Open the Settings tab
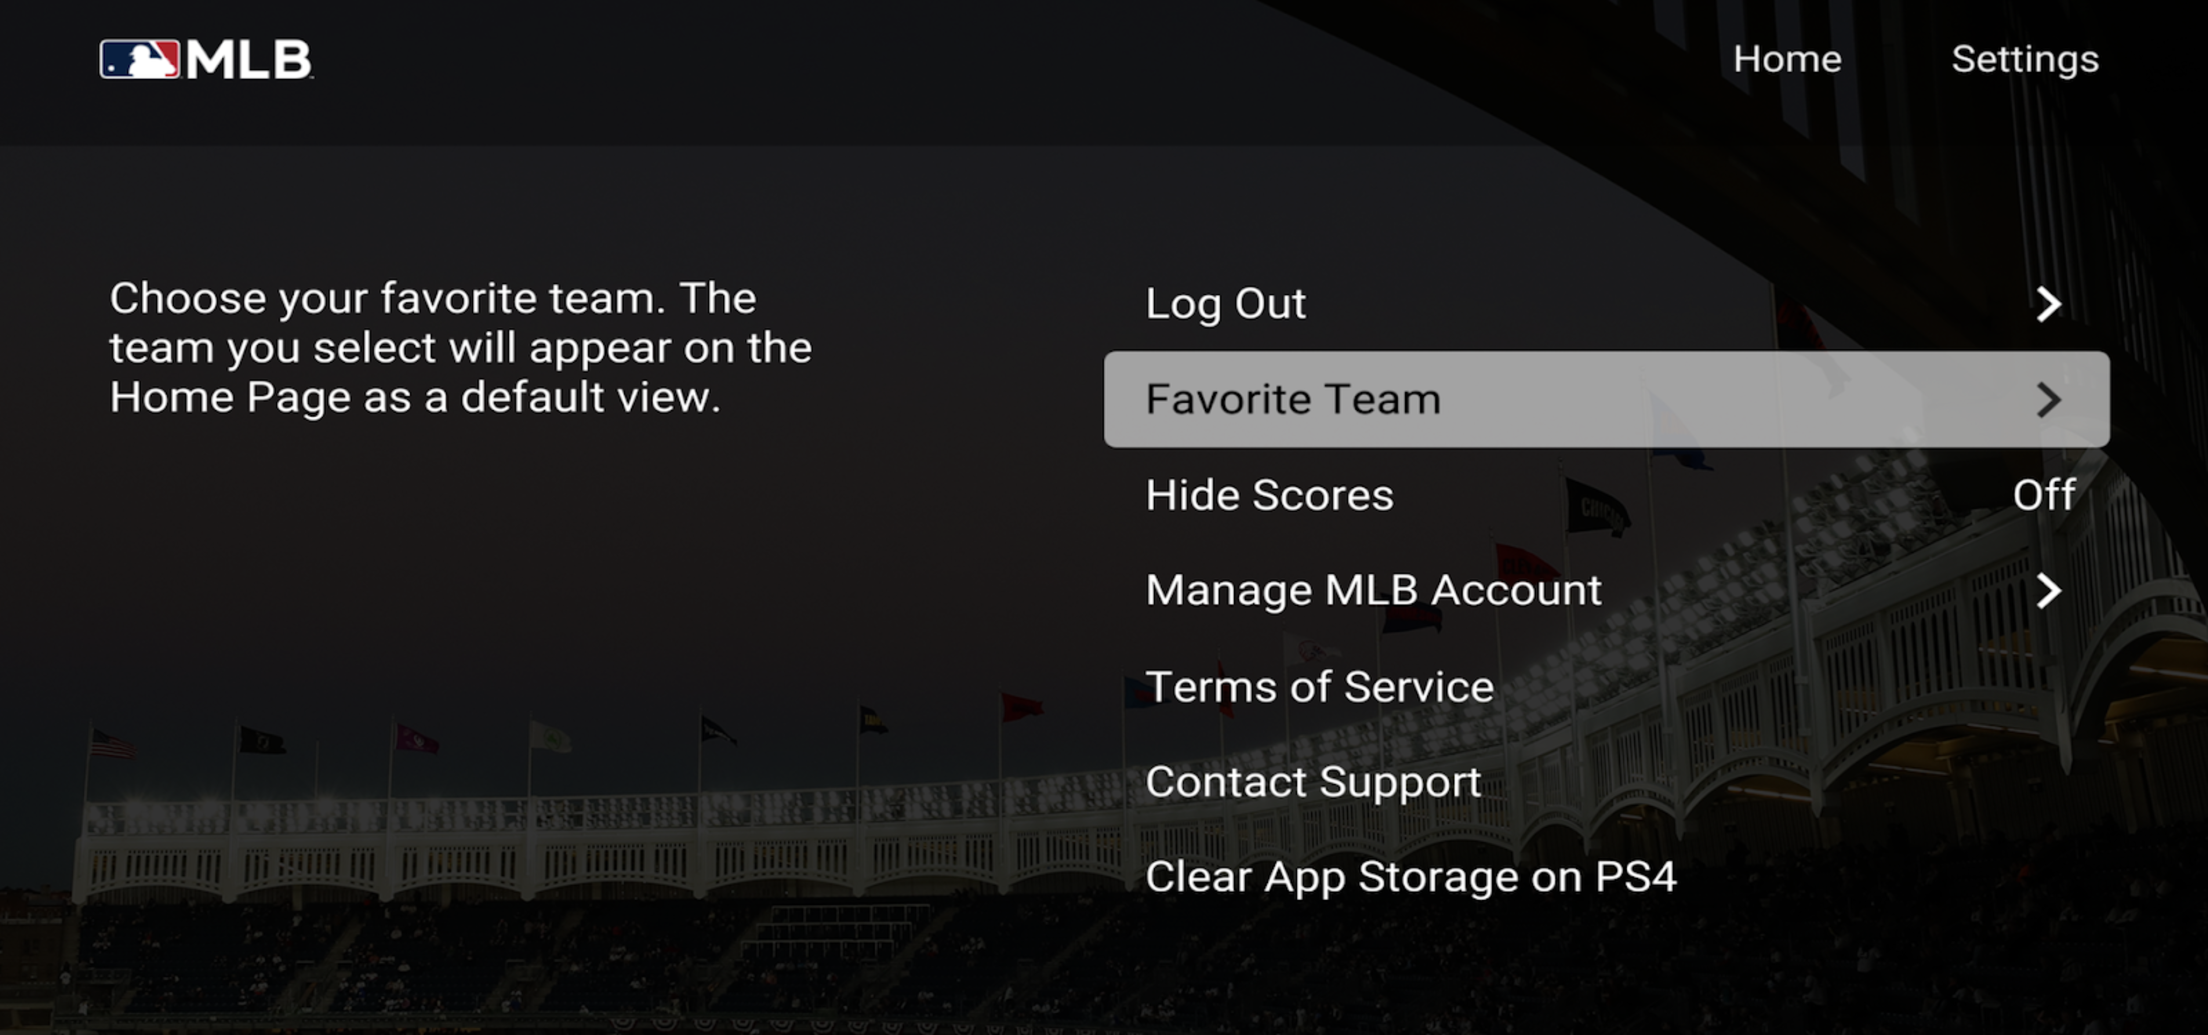Screen dimensions: 2208x1035 (x=2025, y=59)
